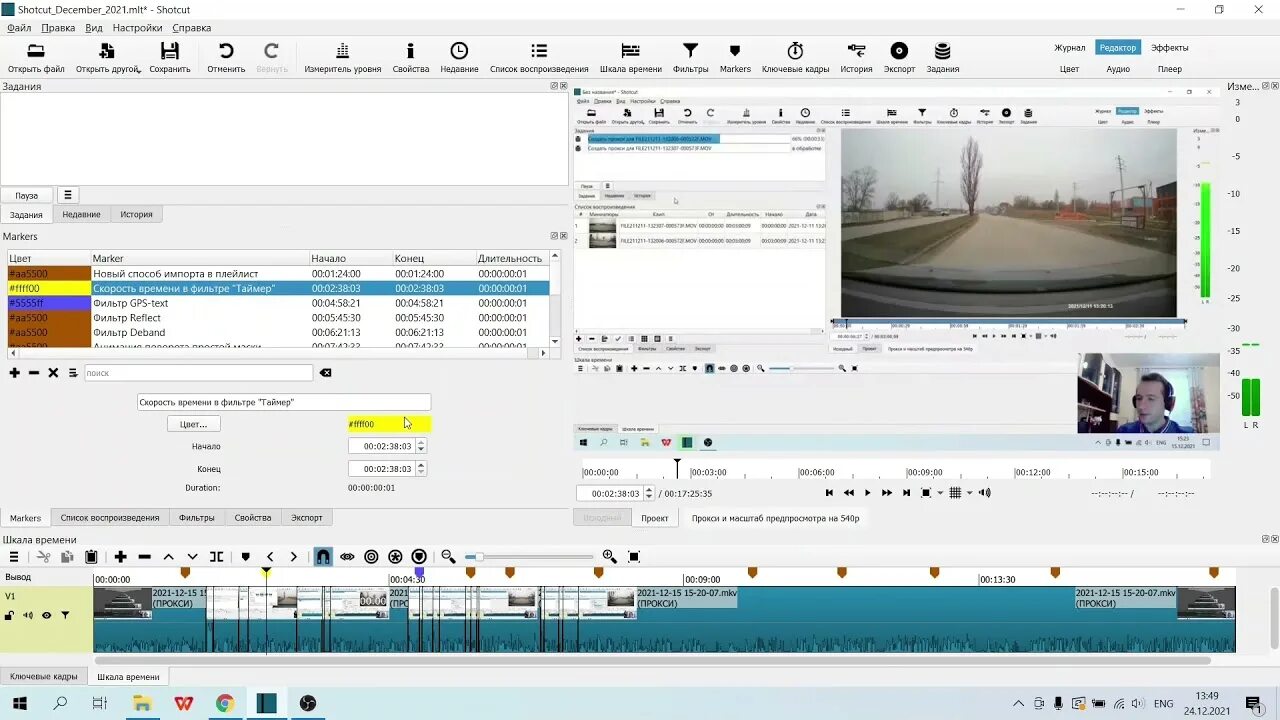Image resolution: width=1280 pixels, height=720 pixels.
Task: Click the Lift up-arrow icon in timeline toolbar
Action: (169, 557)
